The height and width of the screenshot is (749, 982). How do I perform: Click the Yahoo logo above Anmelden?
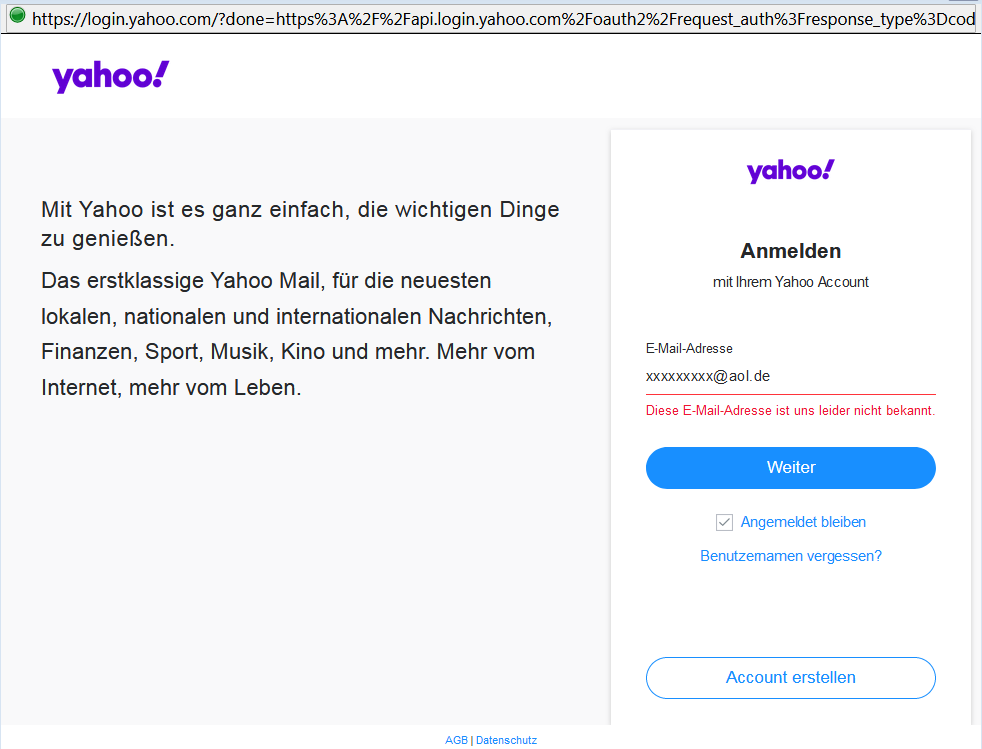pyautogui.click(x=790, y=170)
